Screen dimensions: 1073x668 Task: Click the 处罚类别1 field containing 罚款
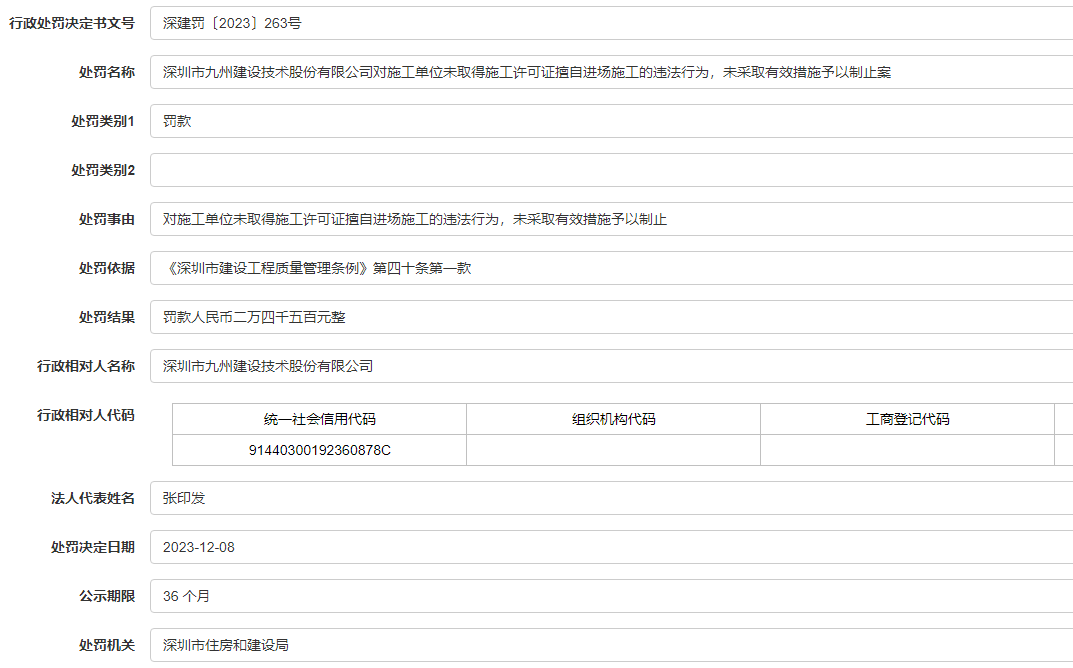(x=612, y=121)
